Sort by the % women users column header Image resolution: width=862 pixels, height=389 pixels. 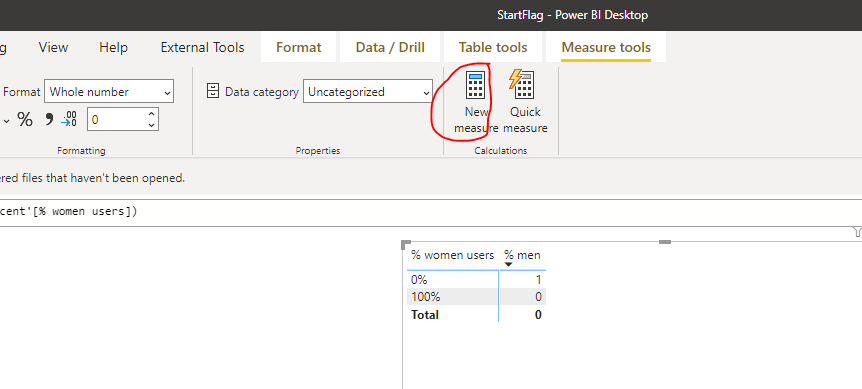coord(452,255)
